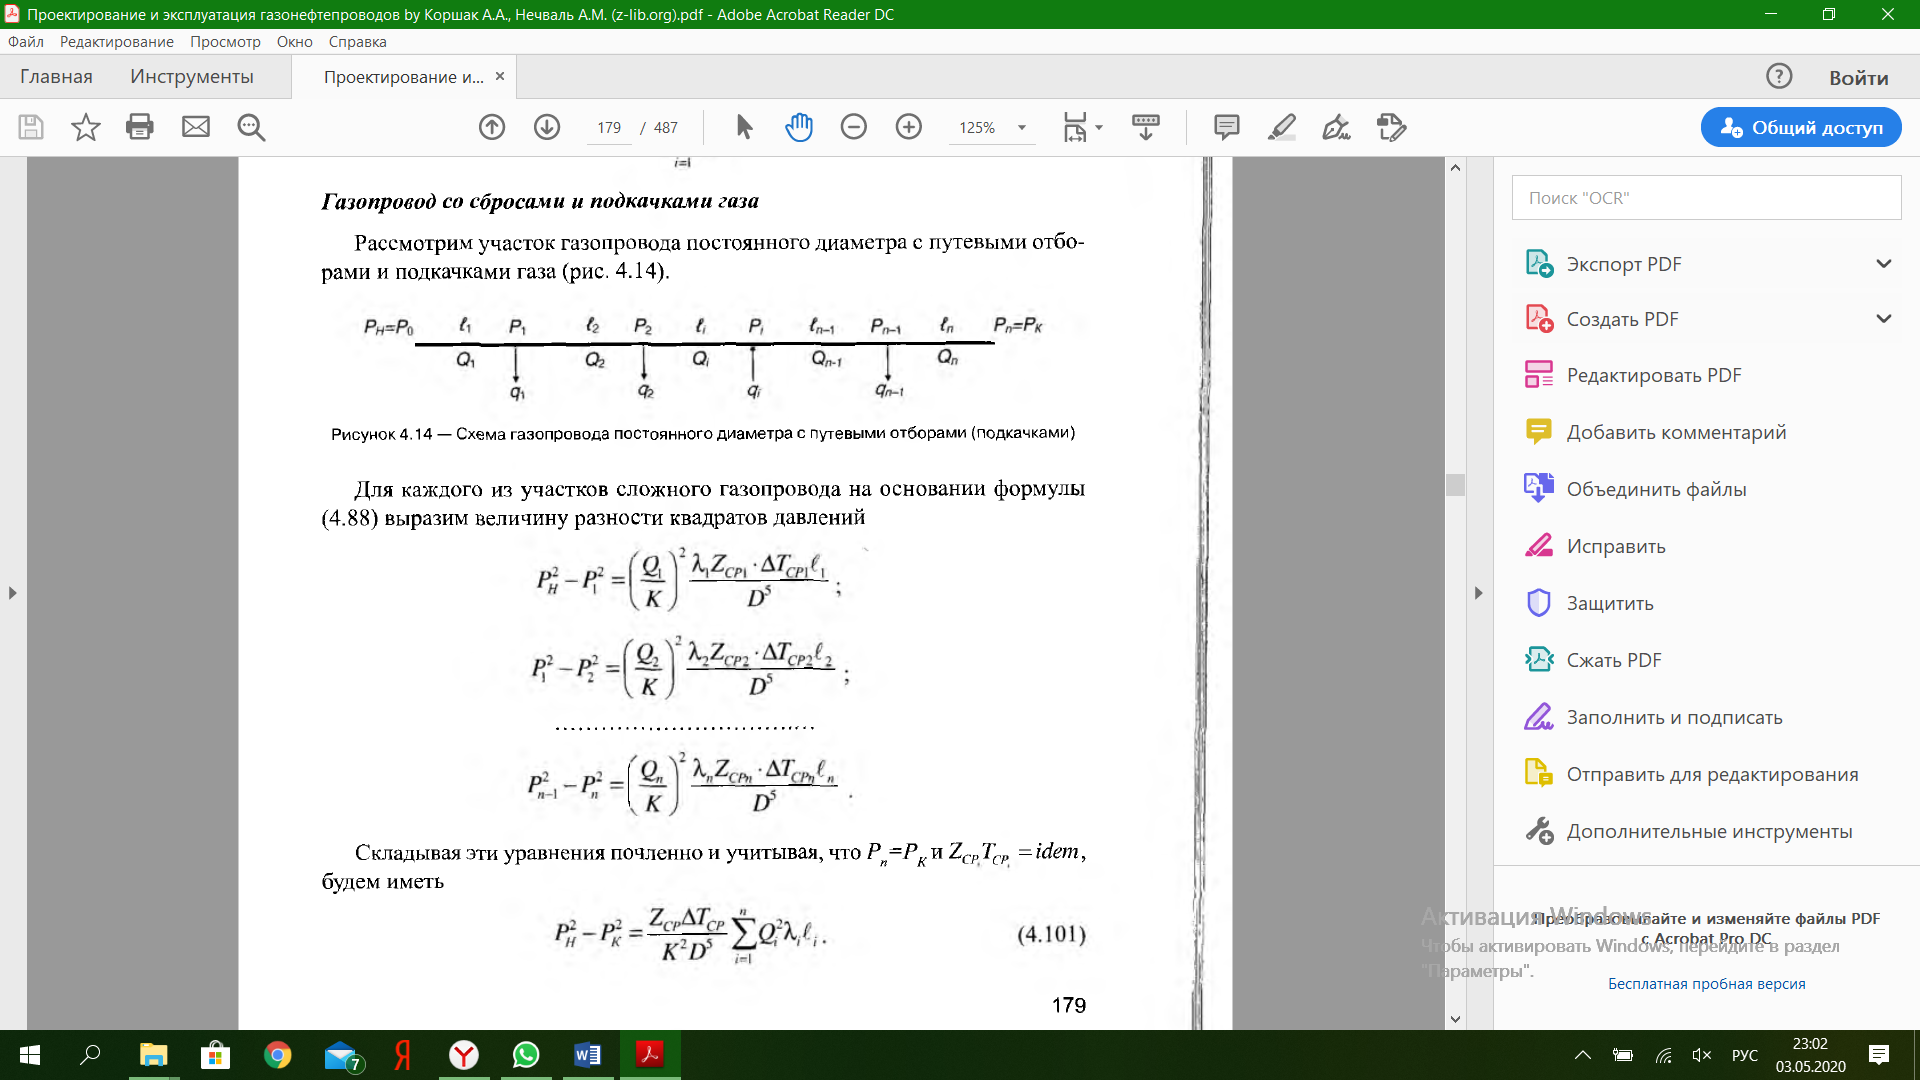The image size is (1920, 1080).
Task: Expand the Создать PDF section
Action: click(1883, 319)
